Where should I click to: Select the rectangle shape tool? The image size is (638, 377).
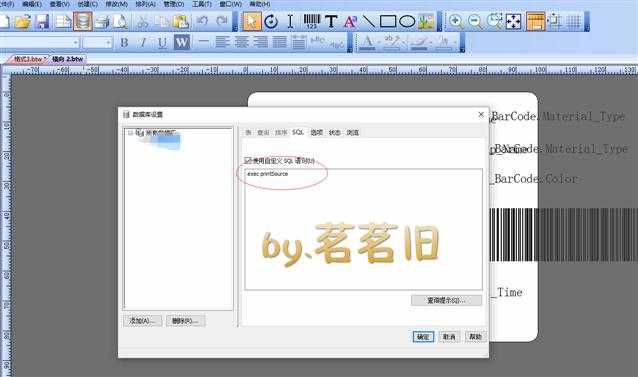pyautogui.click(x=388, y=21)
